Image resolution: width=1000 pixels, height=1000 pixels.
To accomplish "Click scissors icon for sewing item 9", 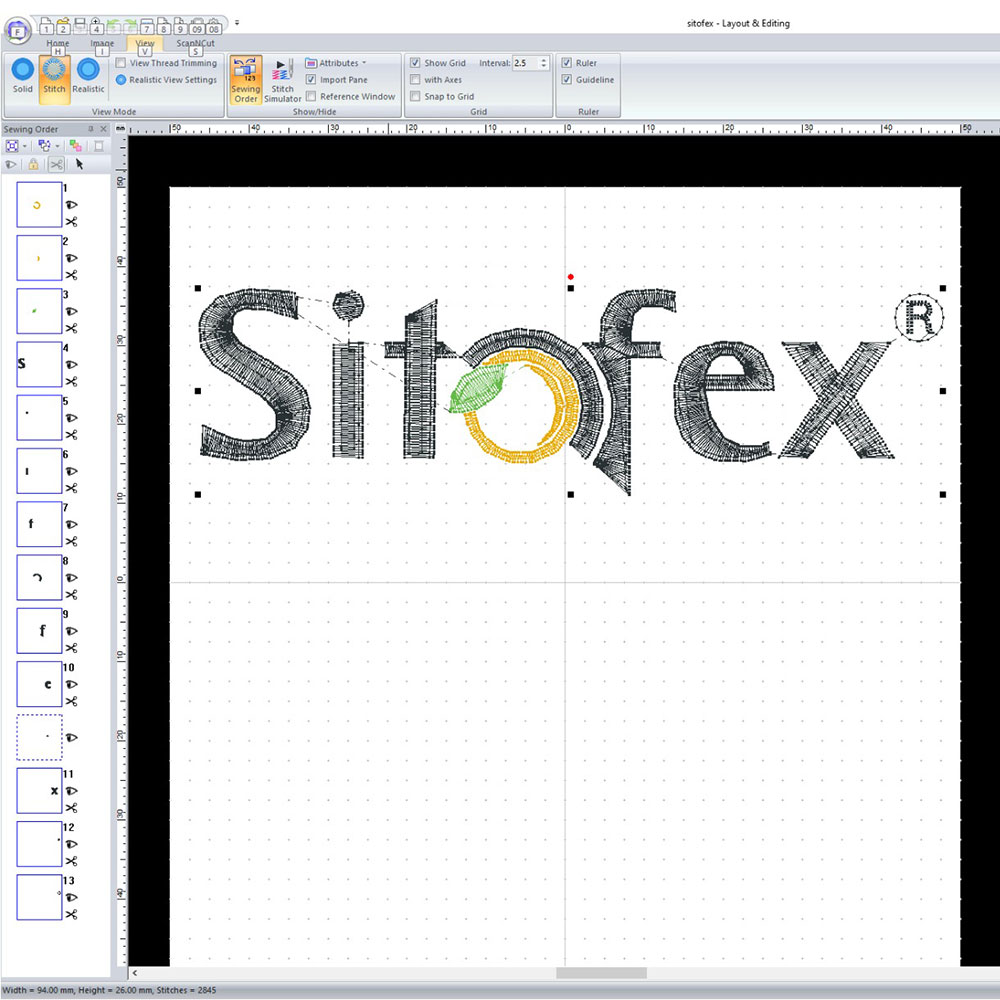I will [71, 648].
